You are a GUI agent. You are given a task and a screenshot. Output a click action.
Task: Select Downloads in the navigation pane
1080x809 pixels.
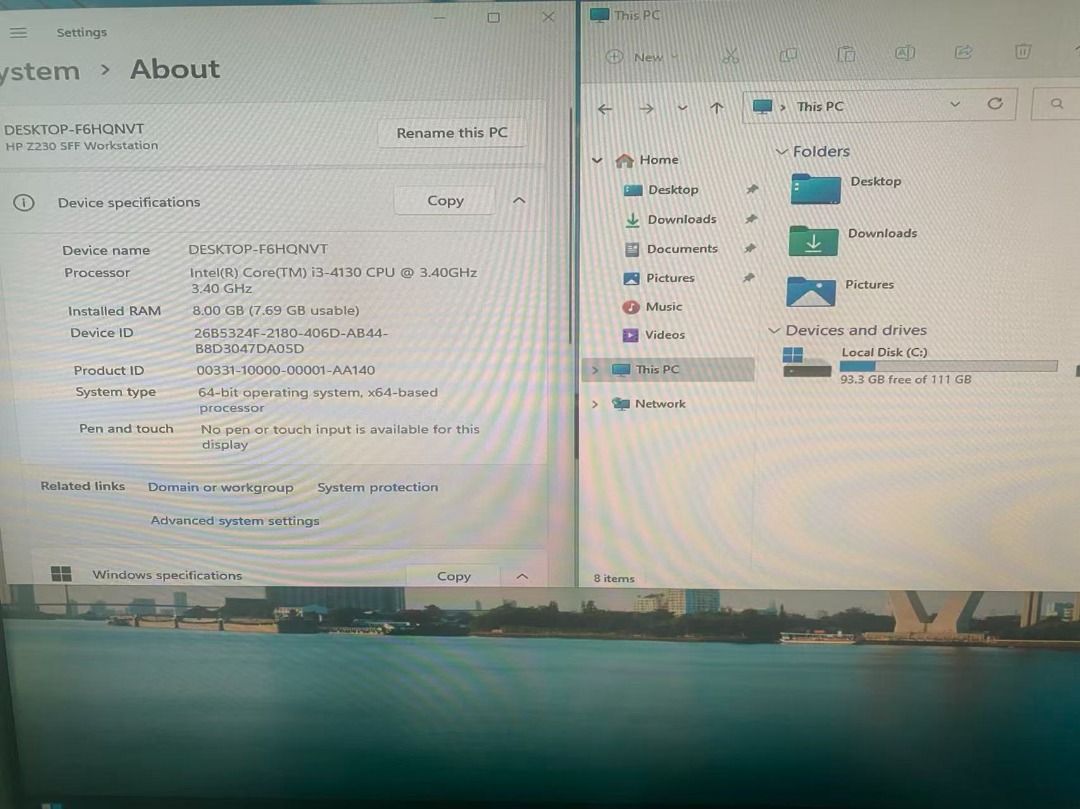tap(671, 219)
